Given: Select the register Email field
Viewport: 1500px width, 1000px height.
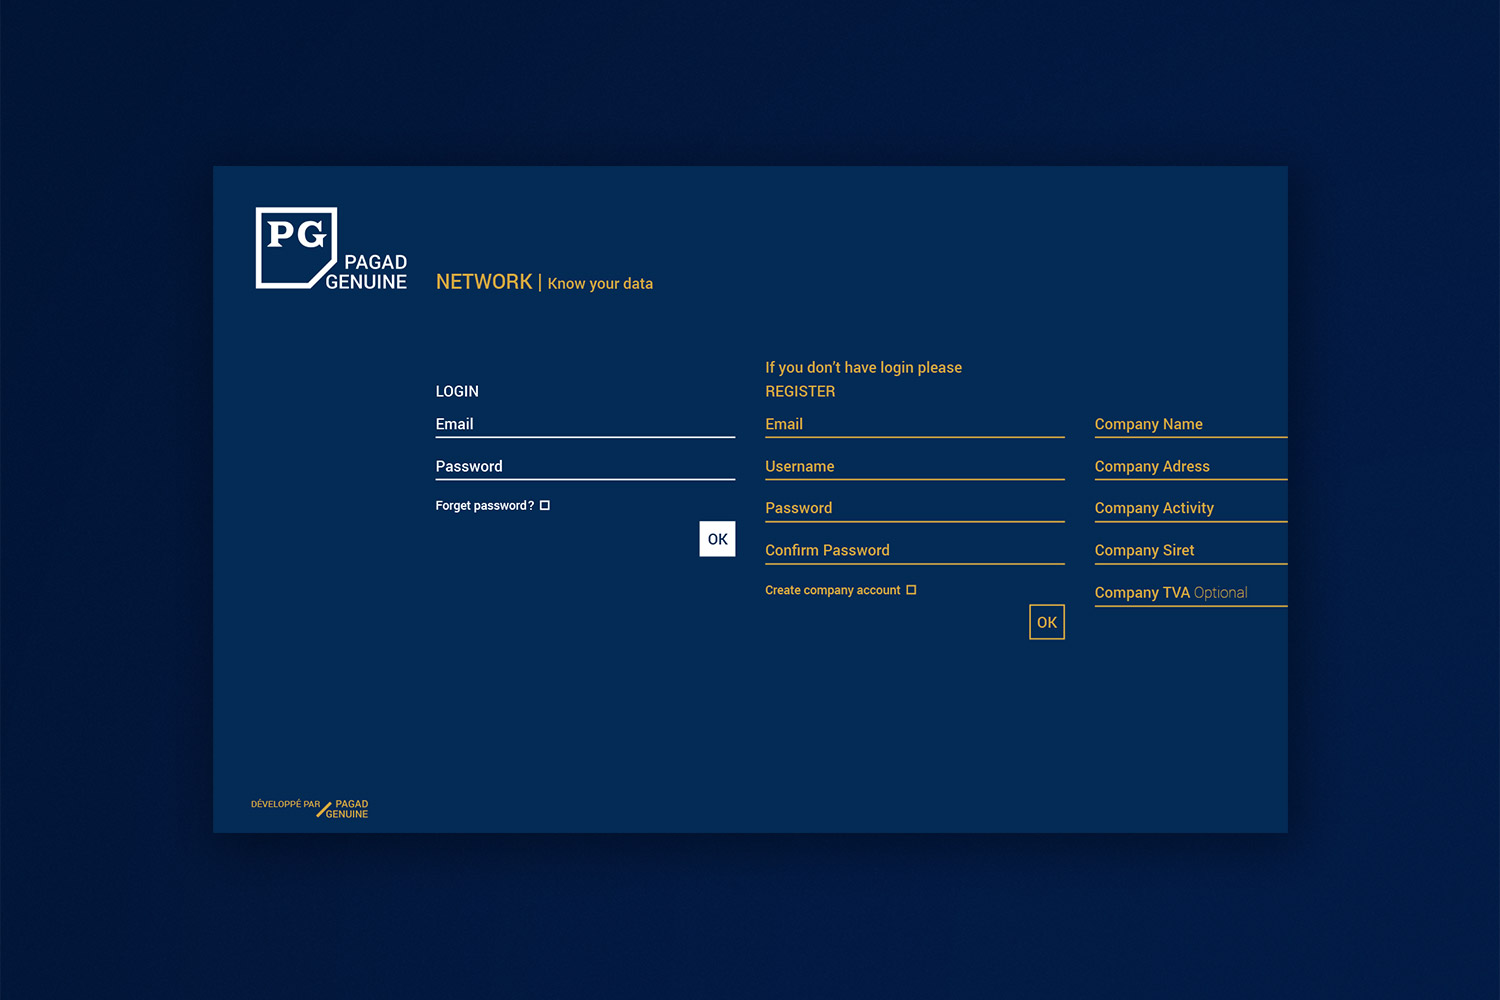Looking at the screenshot, I should (x=914, y=425).
